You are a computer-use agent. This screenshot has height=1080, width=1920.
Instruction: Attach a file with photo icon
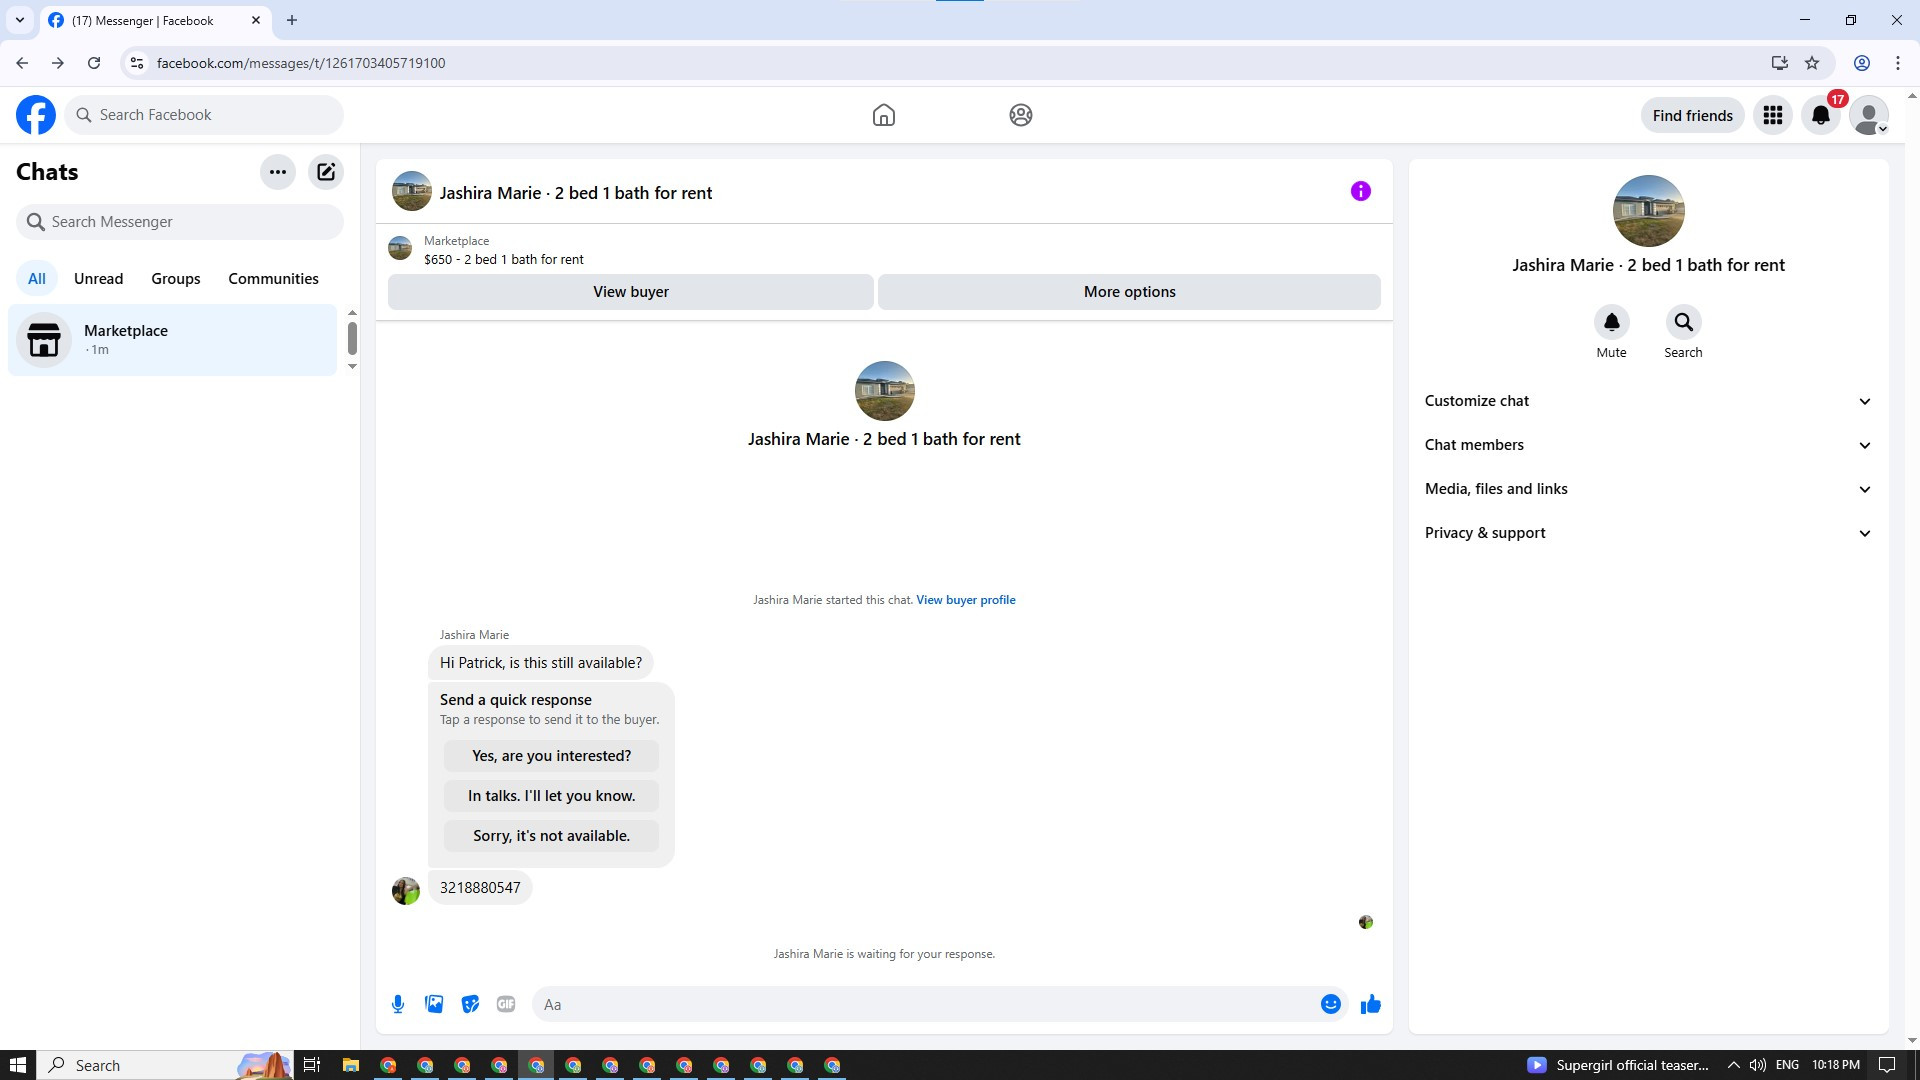coord(434,1004)
